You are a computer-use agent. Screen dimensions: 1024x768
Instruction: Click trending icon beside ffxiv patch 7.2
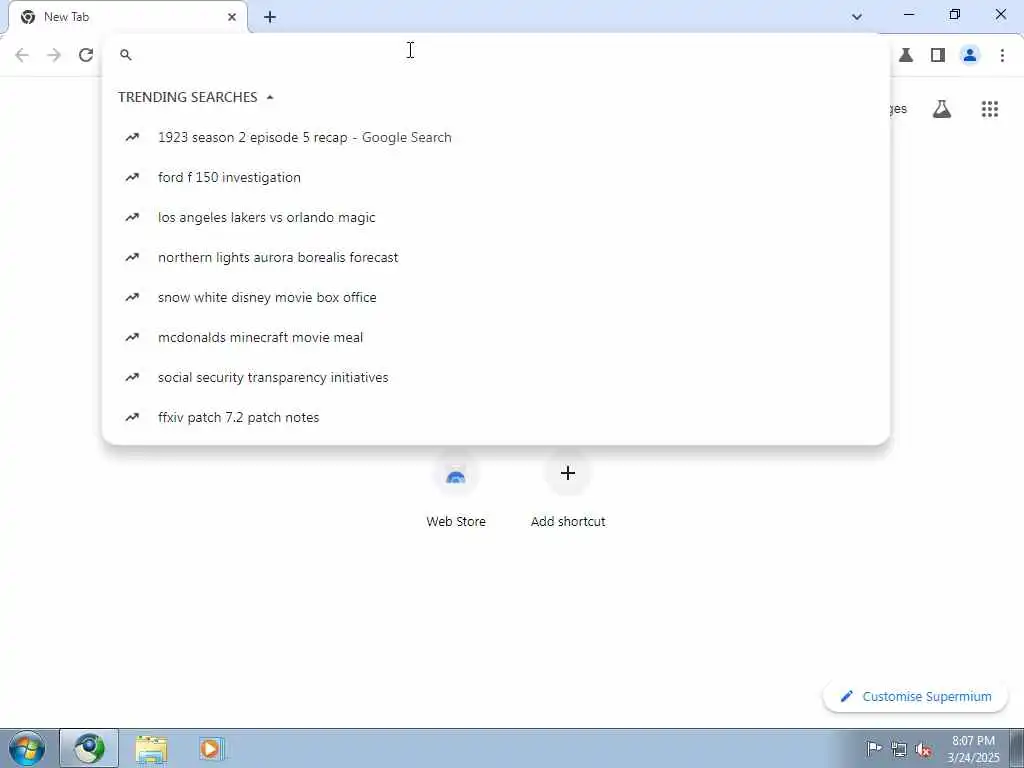coord(132,417)
